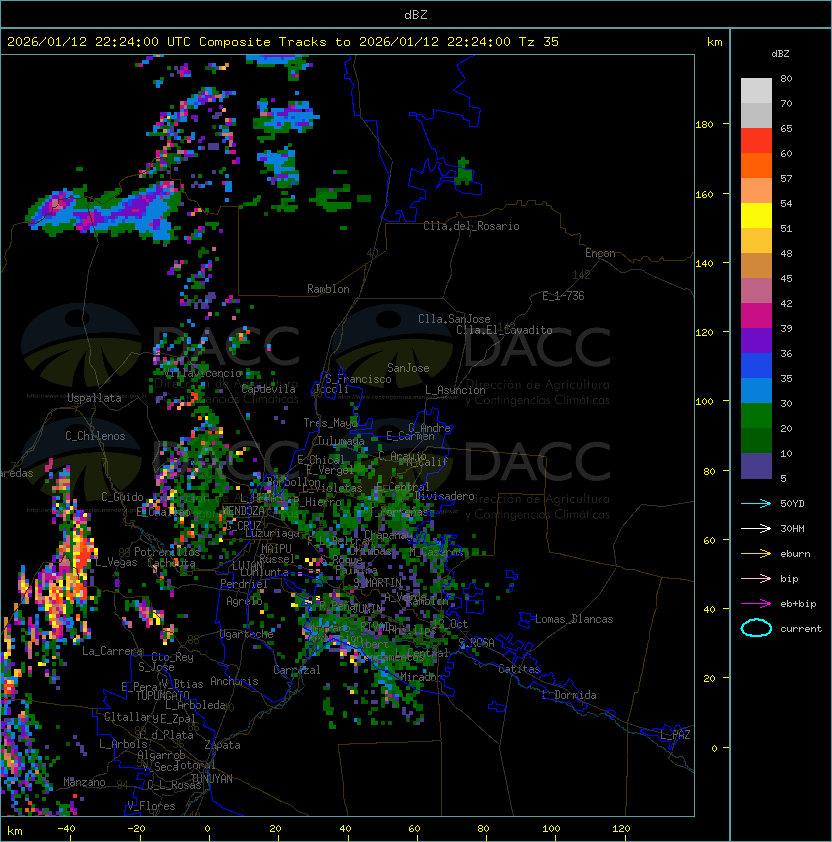The height and width of the screenshot is (842, 832).
Task: Click the 'Cto_Rey' map label
Action: pos(172,657)
